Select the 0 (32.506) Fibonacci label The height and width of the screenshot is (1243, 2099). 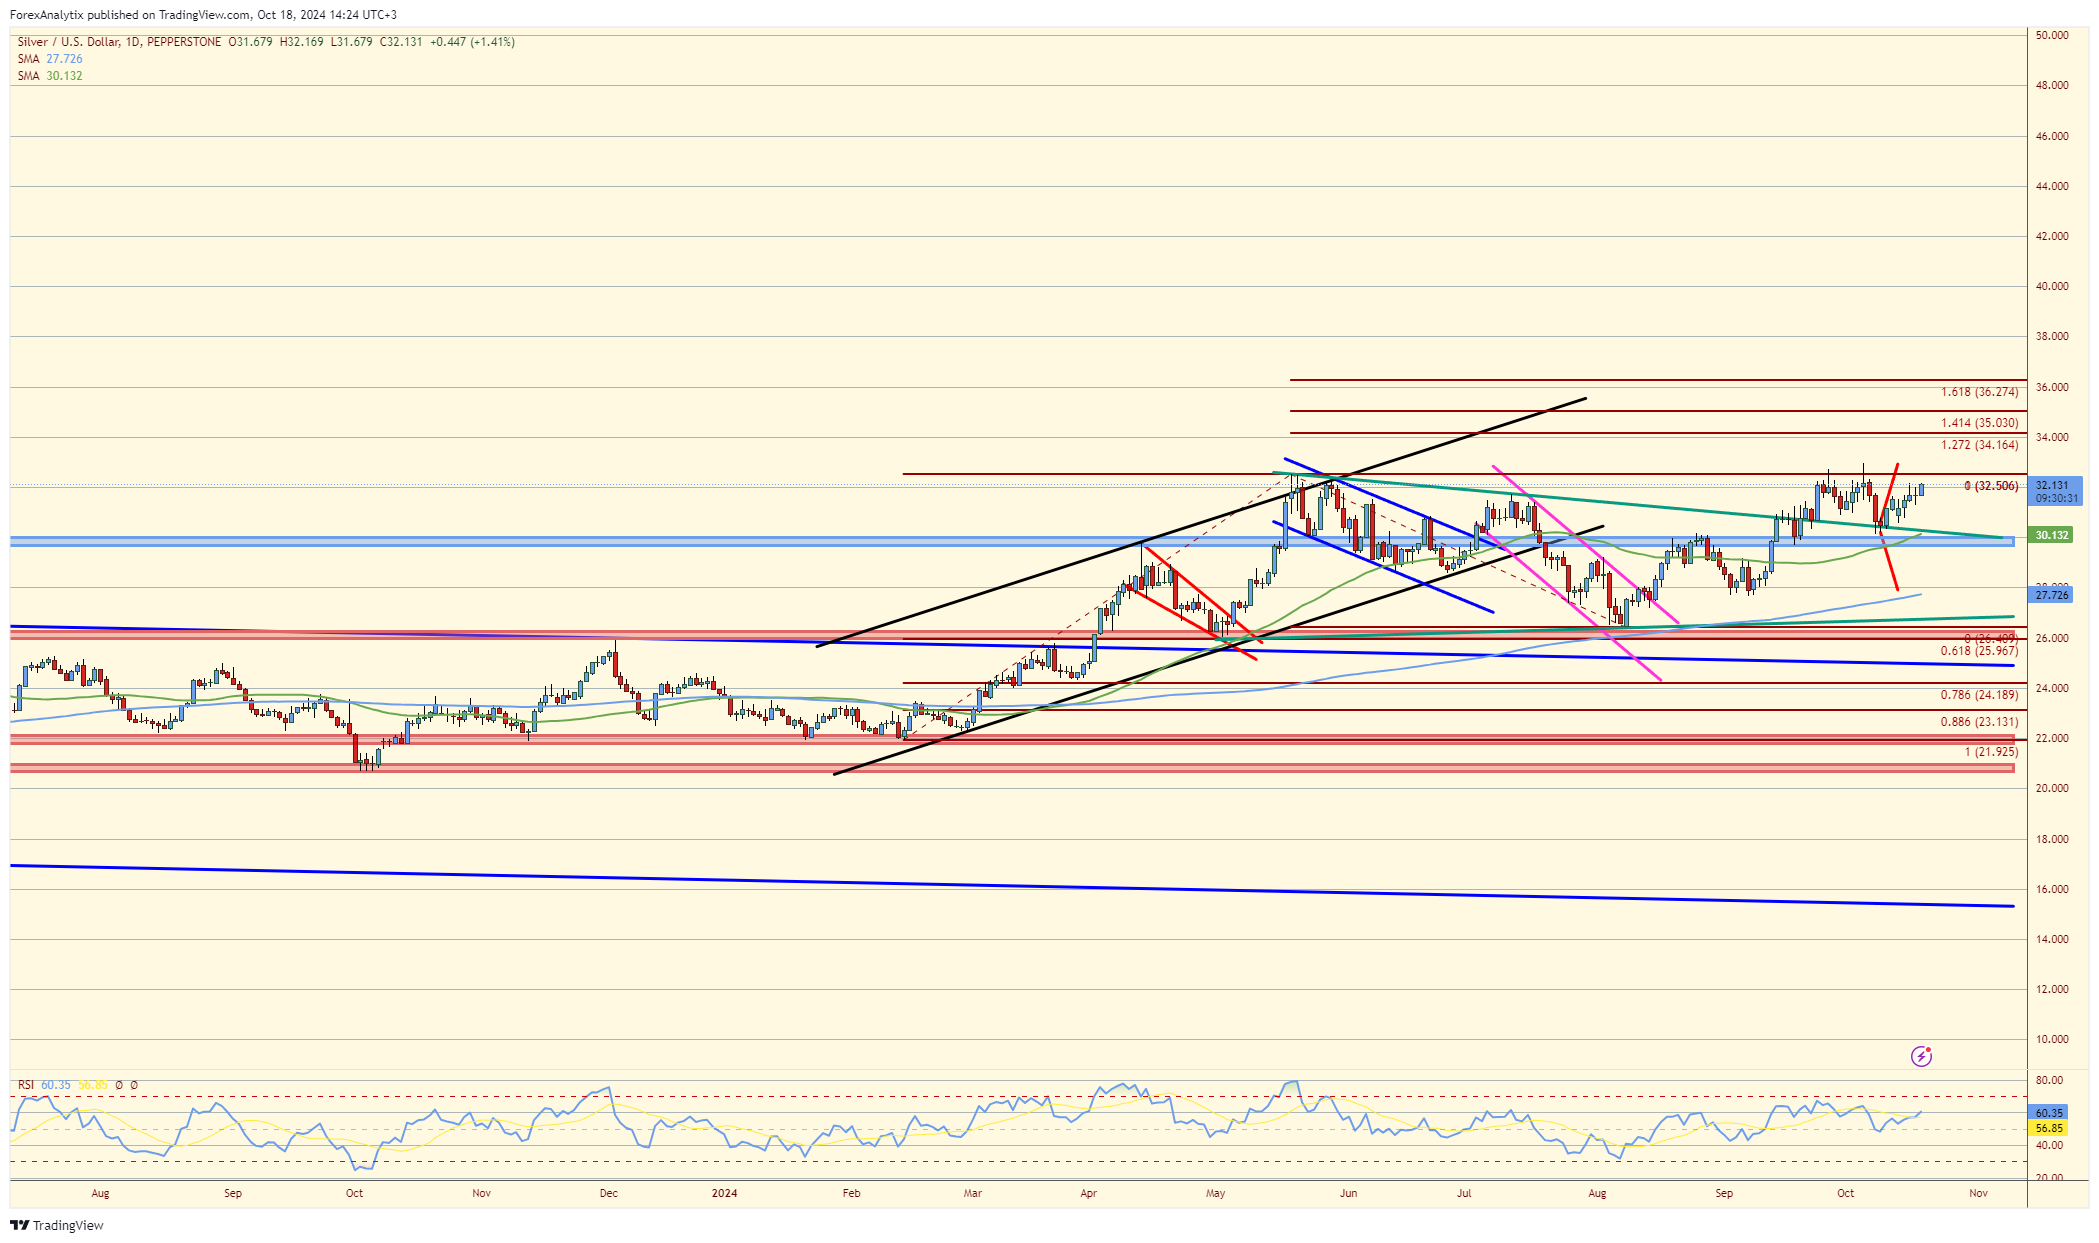click(x=1991, y=486)
